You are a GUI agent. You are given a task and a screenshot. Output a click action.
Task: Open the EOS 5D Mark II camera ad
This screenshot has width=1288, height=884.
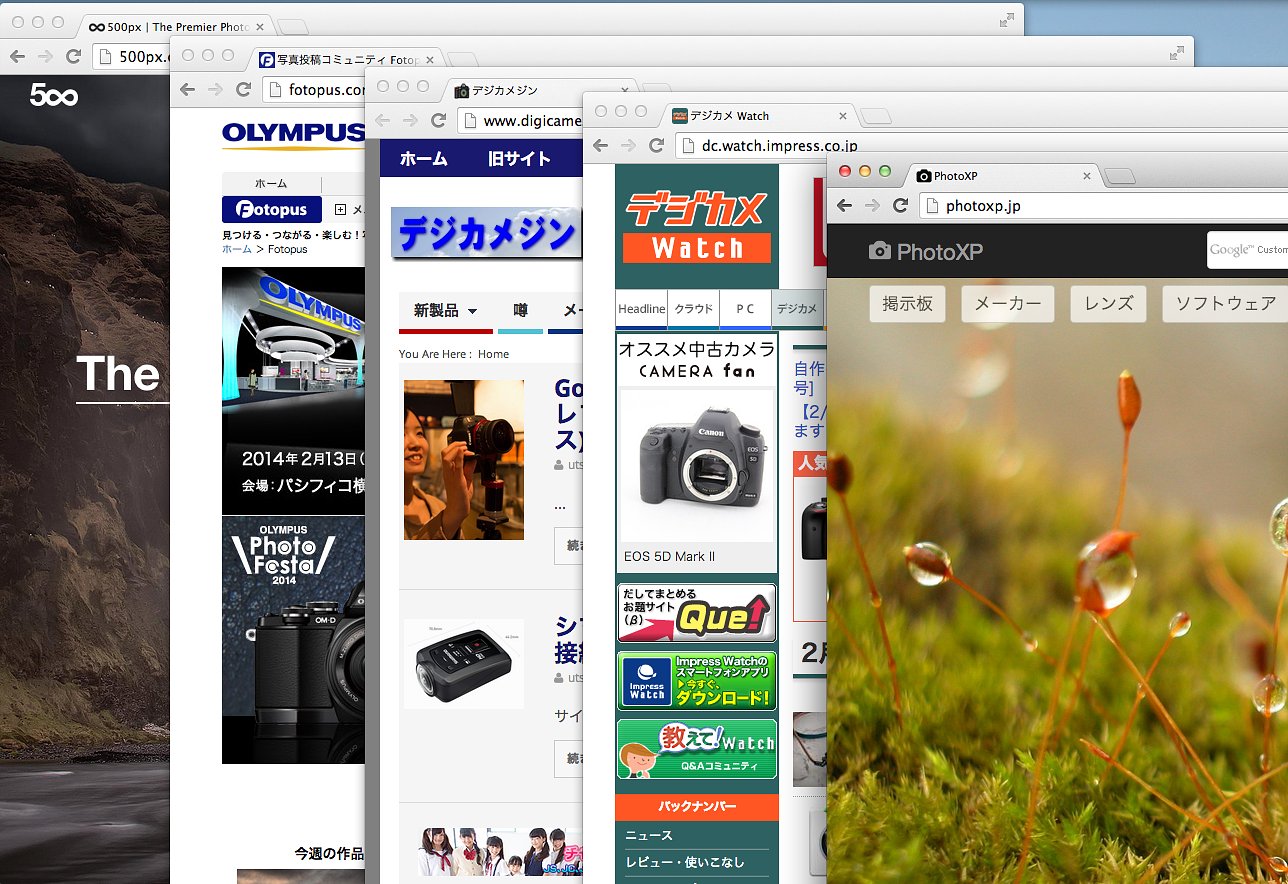697,465
